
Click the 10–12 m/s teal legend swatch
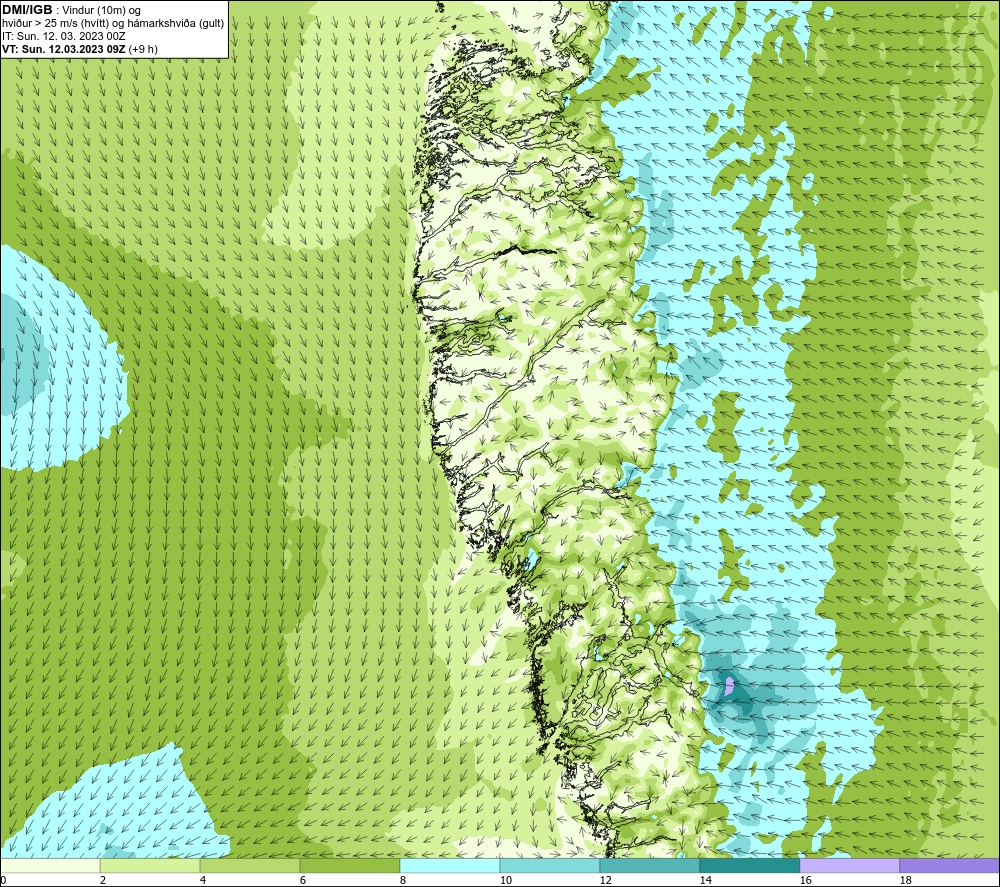550,865
